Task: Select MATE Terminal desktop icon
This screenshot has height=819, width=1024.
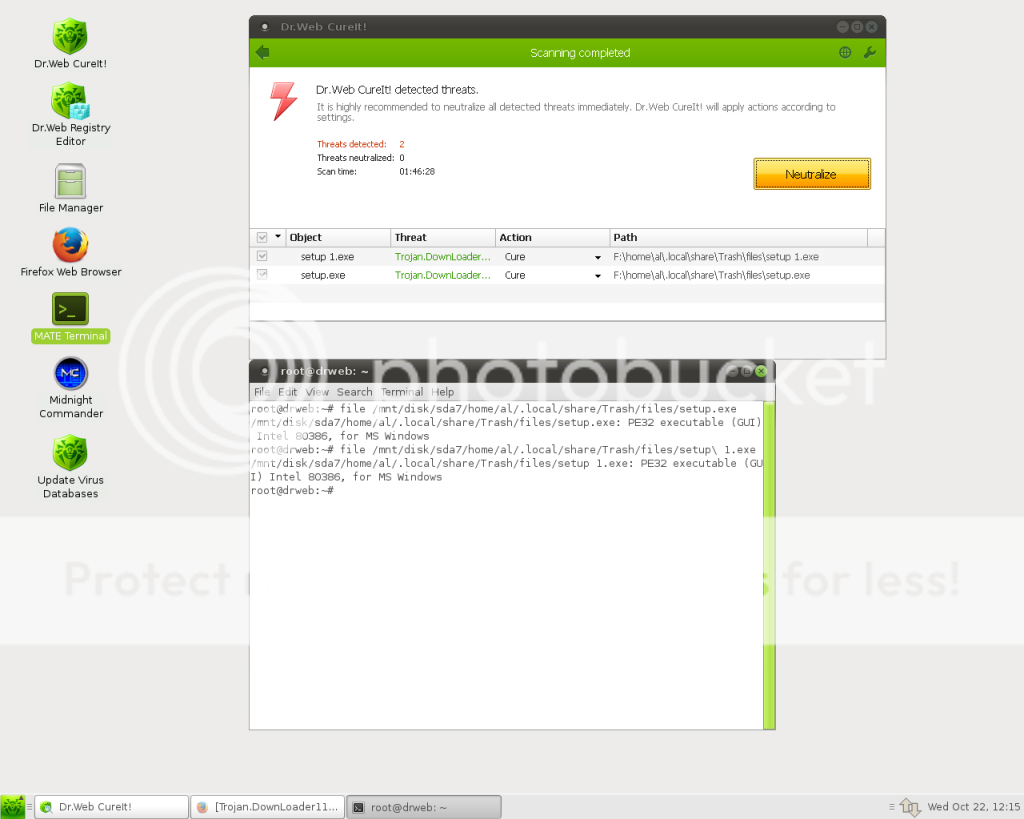Action: [71, 317]
